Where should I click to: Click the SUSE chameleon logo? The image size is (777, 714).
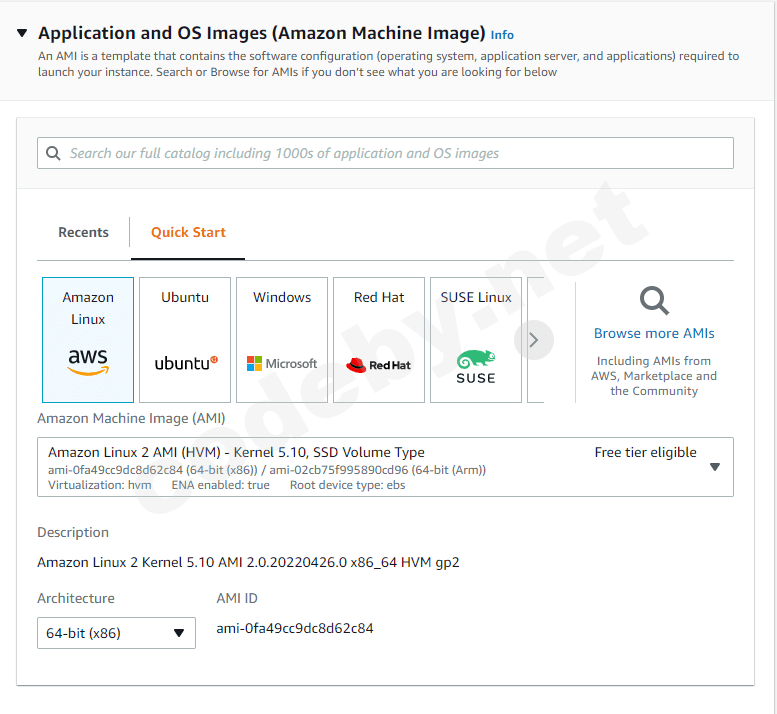click(476, 367)
